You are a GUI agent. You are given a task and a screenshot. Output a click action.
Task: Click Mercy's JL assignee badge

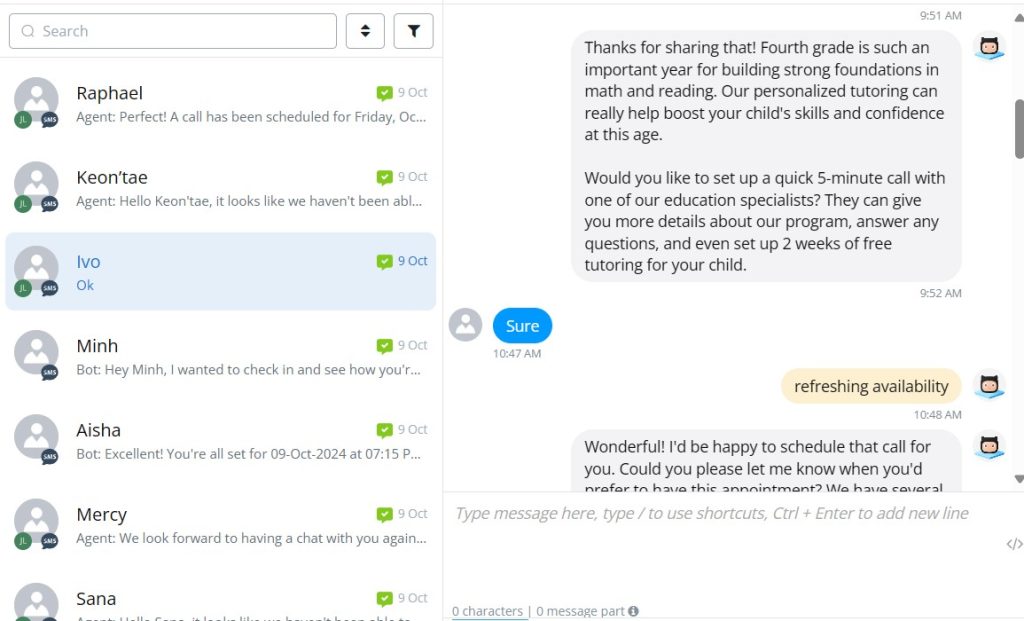click(22, 541)
